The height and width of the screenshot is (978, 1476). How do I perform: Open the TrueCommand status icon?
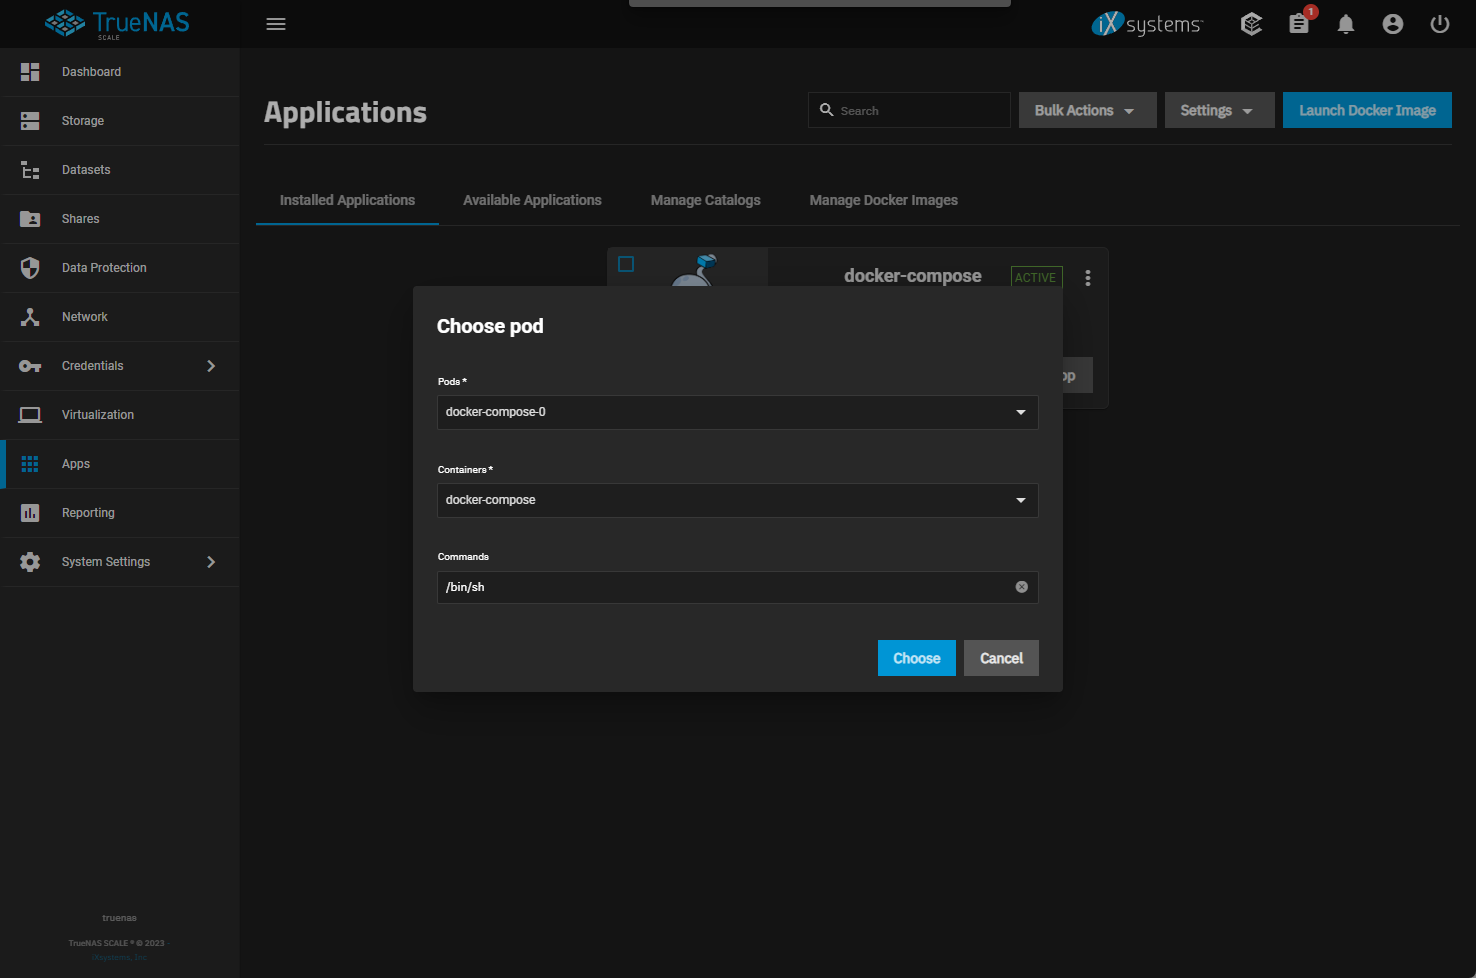1251,24
